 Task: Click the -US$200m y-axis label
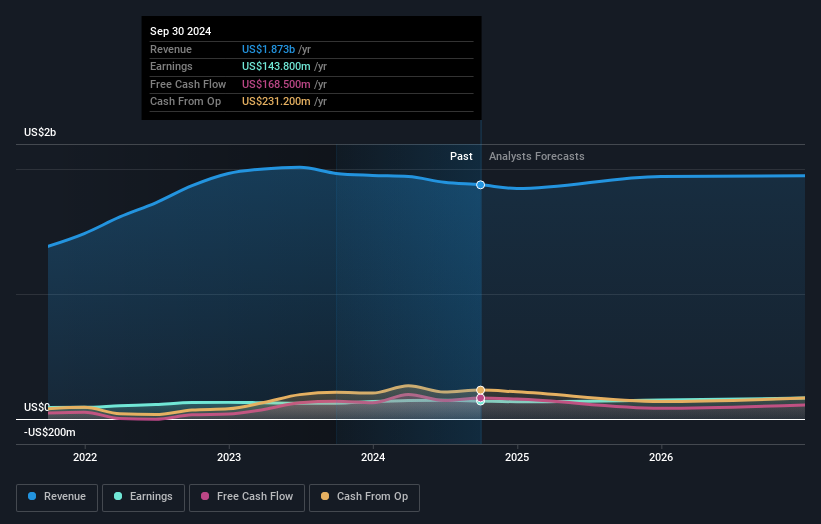click(x=50, y=432)
